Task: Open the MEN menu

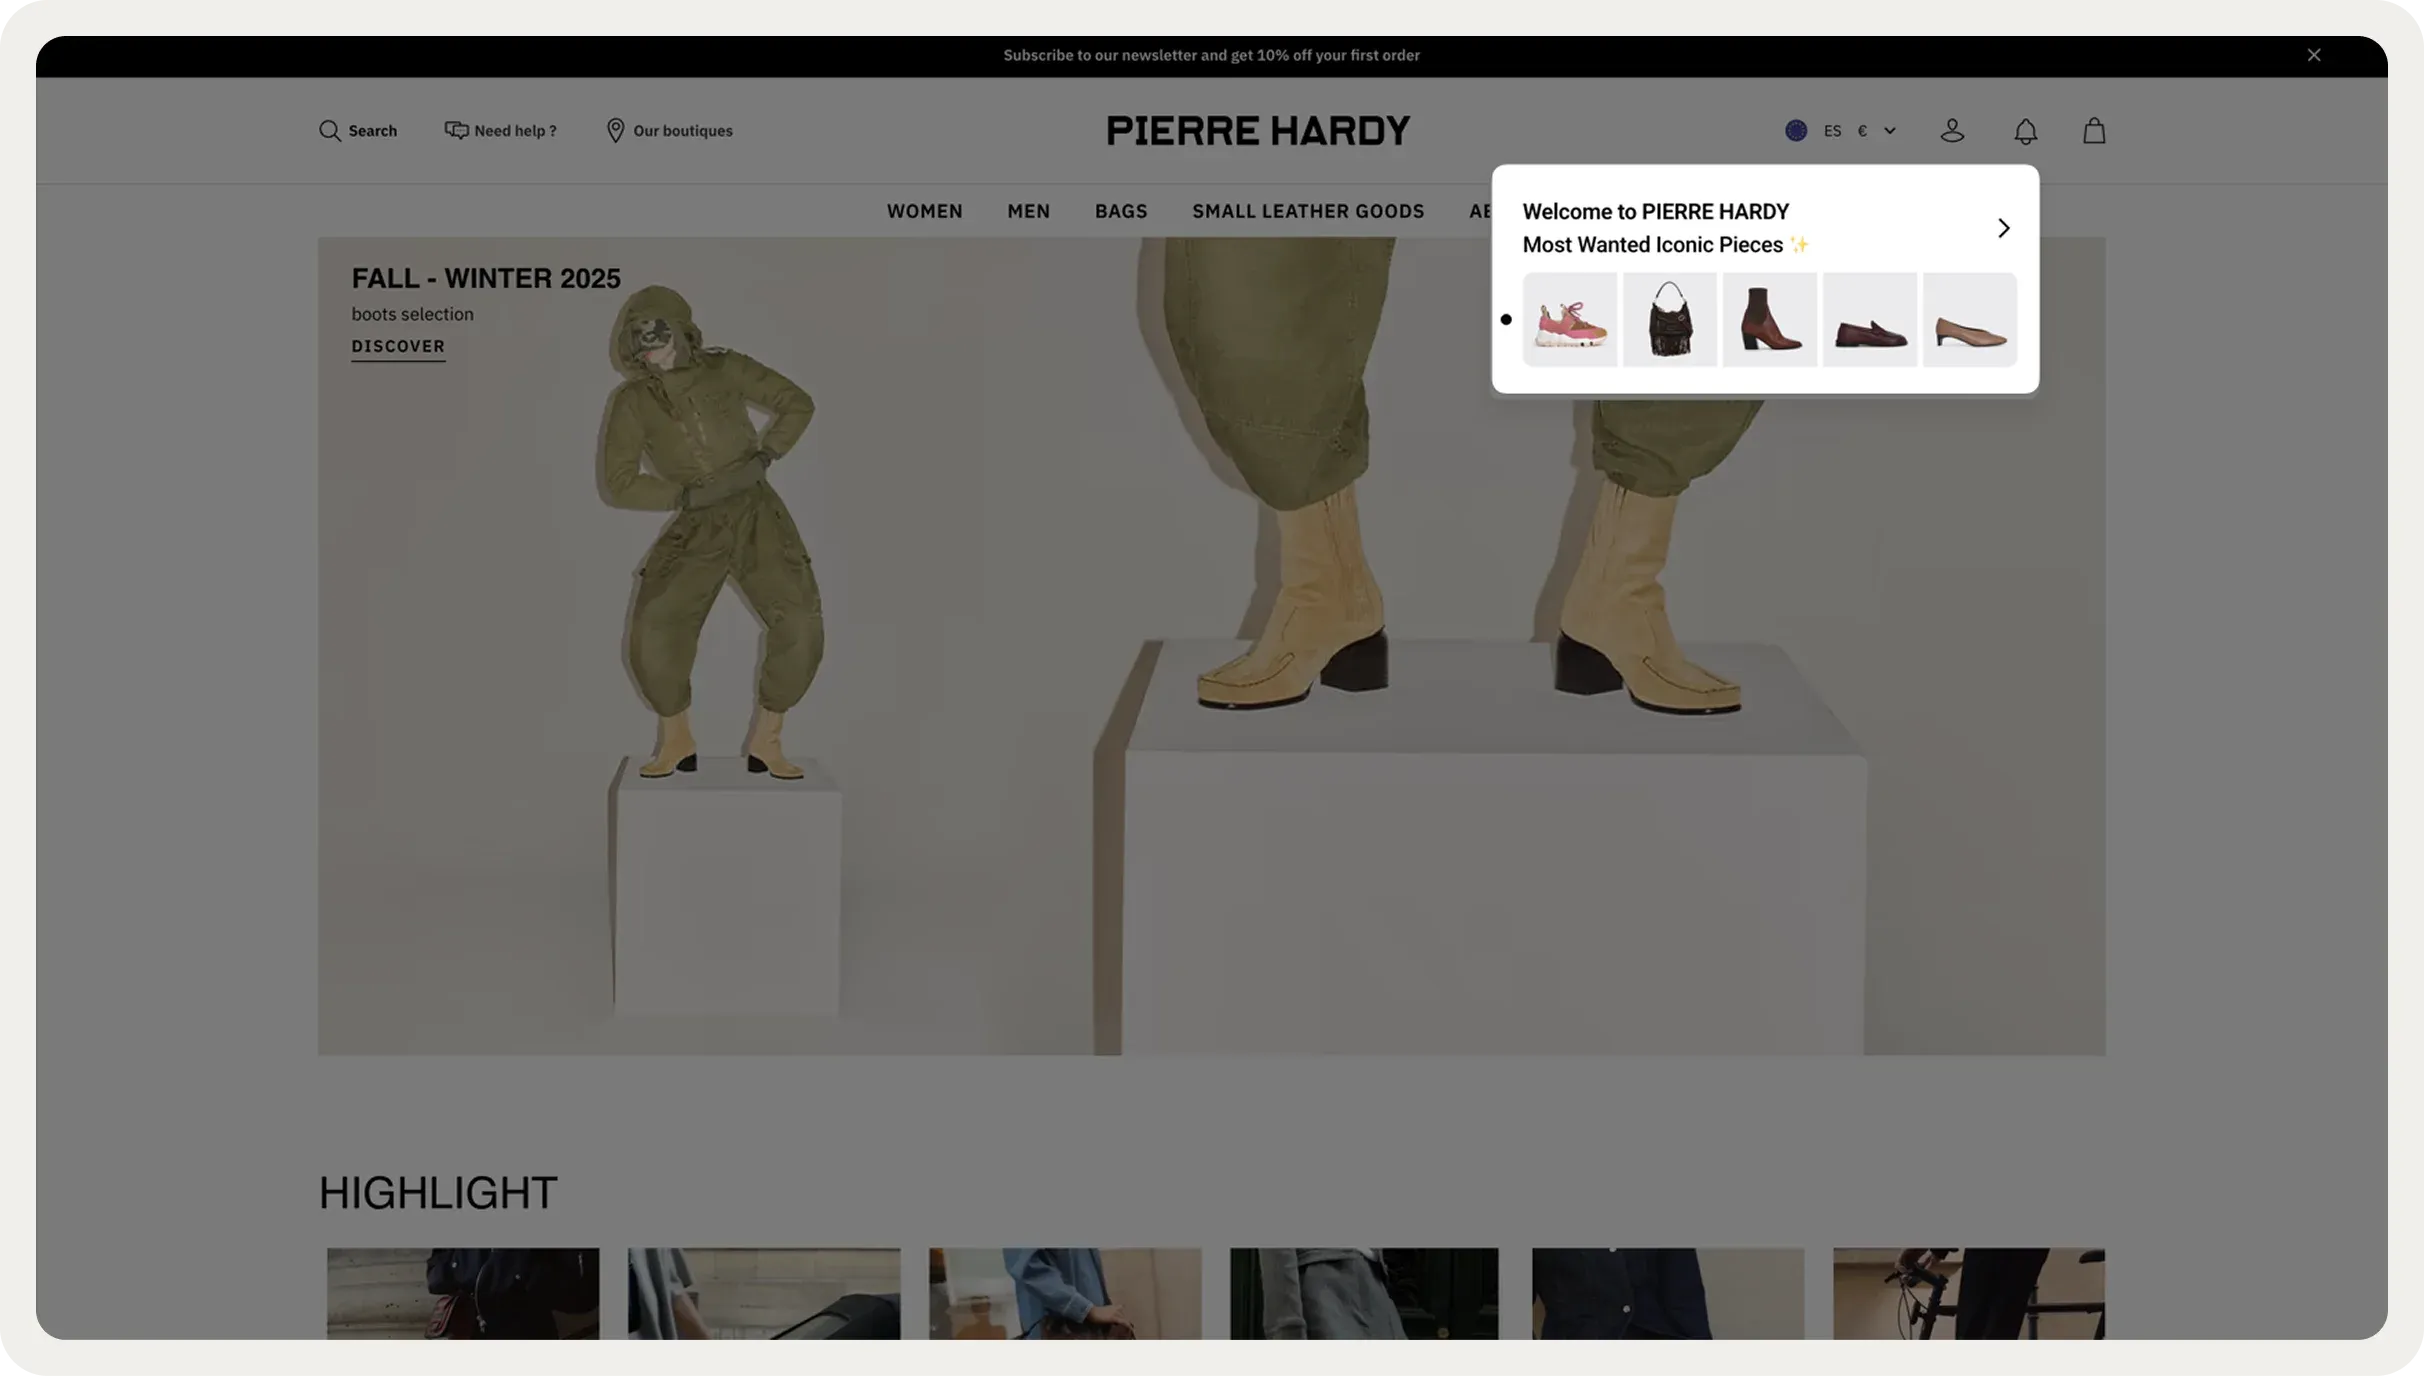Action: pos(1028,211)
